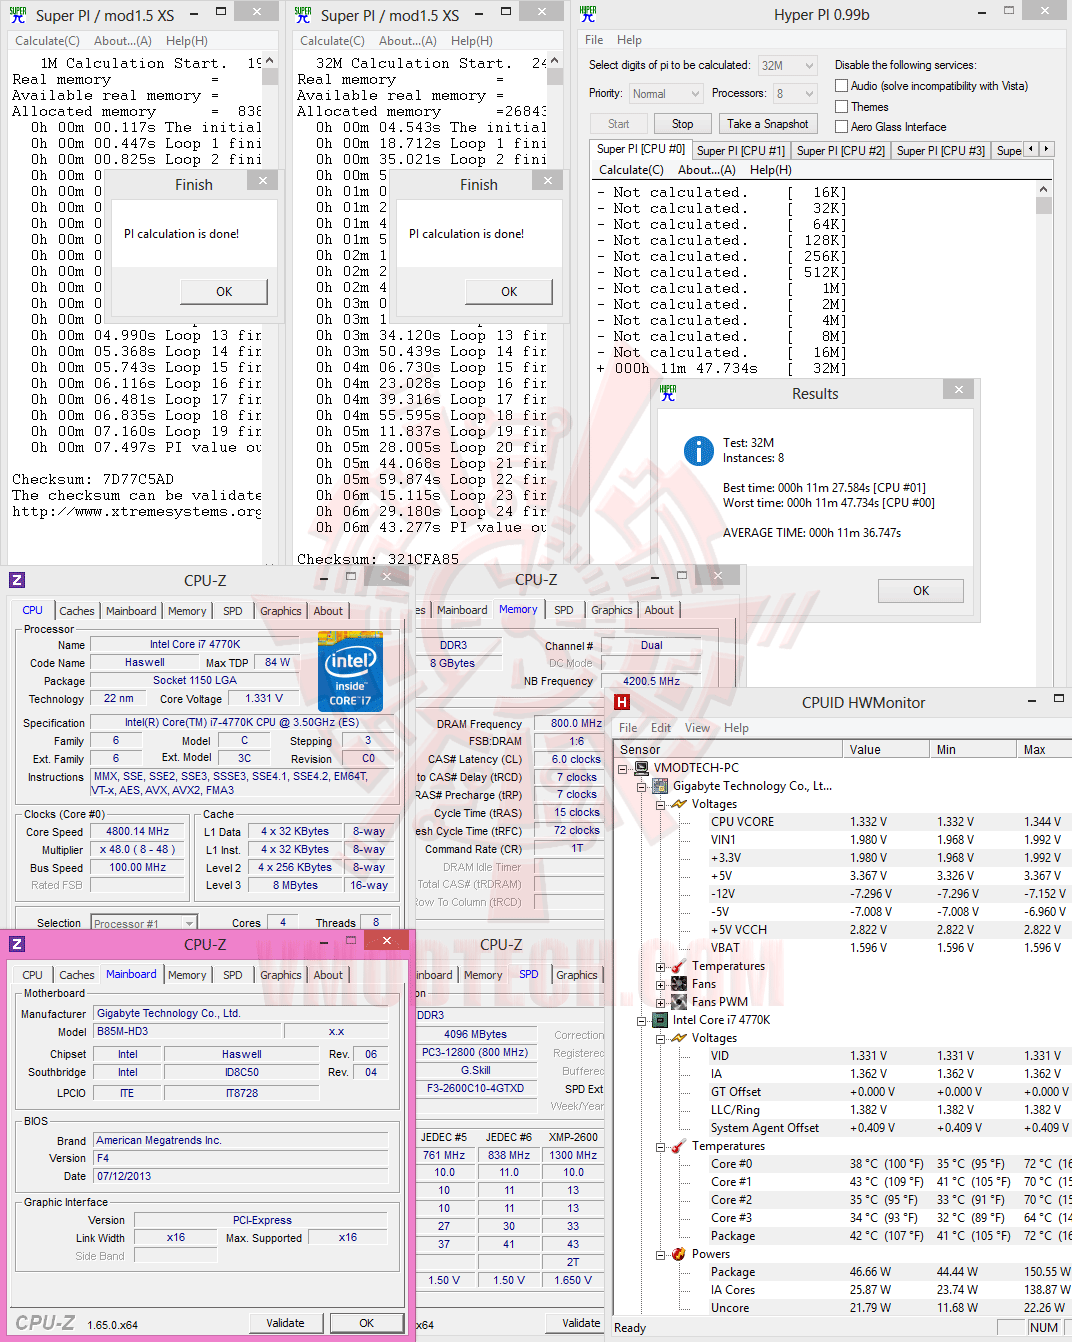Open SPD tab in pink CPU-Z
The height and width of the screenshot is (1342, 1072).
(233, 975)
